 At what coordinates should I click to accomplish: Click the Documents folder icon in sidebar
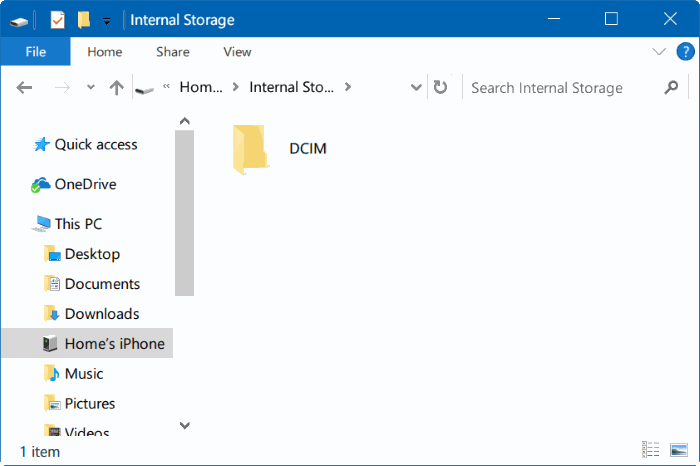tap(52, 283)
